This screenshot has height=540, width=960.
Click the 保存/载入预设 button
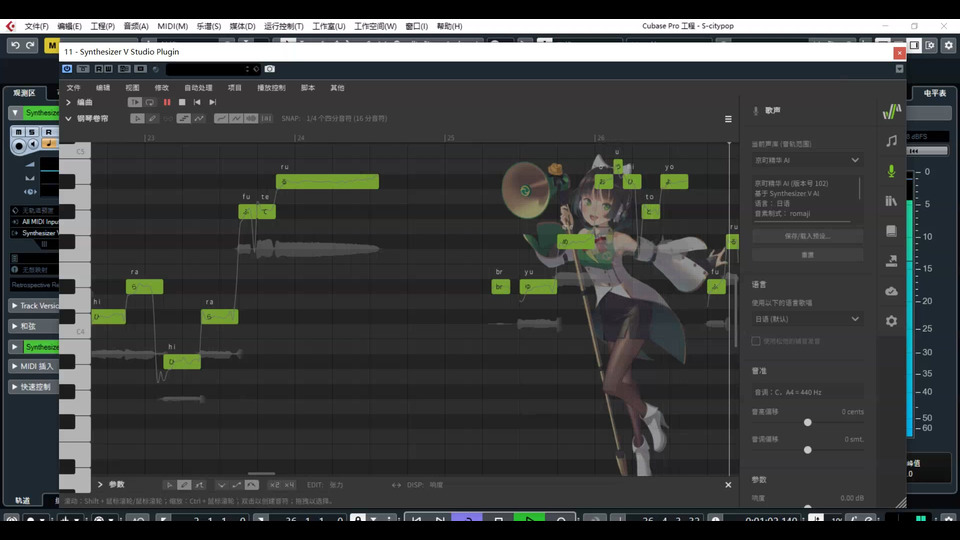point(806,236)
